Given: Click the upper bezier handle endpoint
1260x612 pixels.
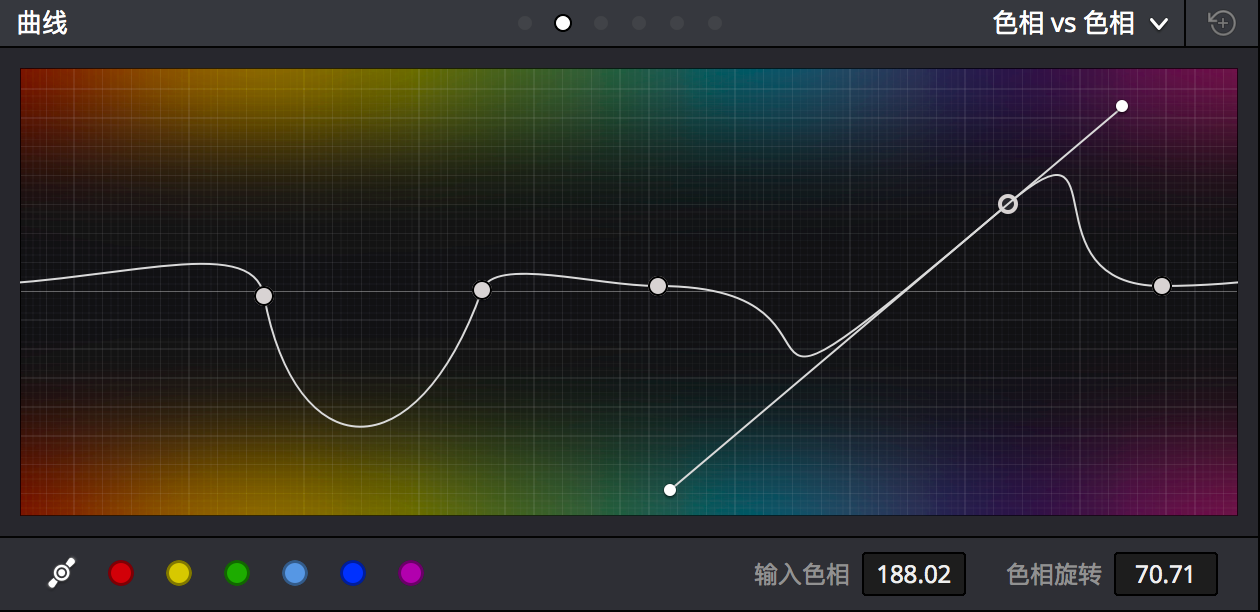Looking at the screenshot, I should point(1122,106).
